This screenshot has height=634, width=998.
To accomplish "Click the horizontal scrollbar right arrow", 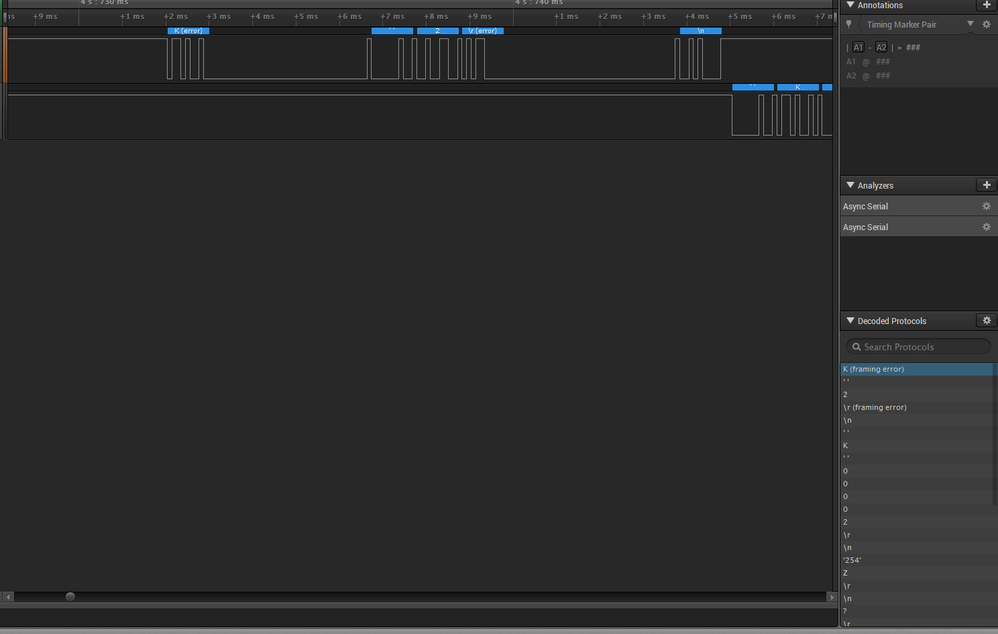I will tap(831, 597).
